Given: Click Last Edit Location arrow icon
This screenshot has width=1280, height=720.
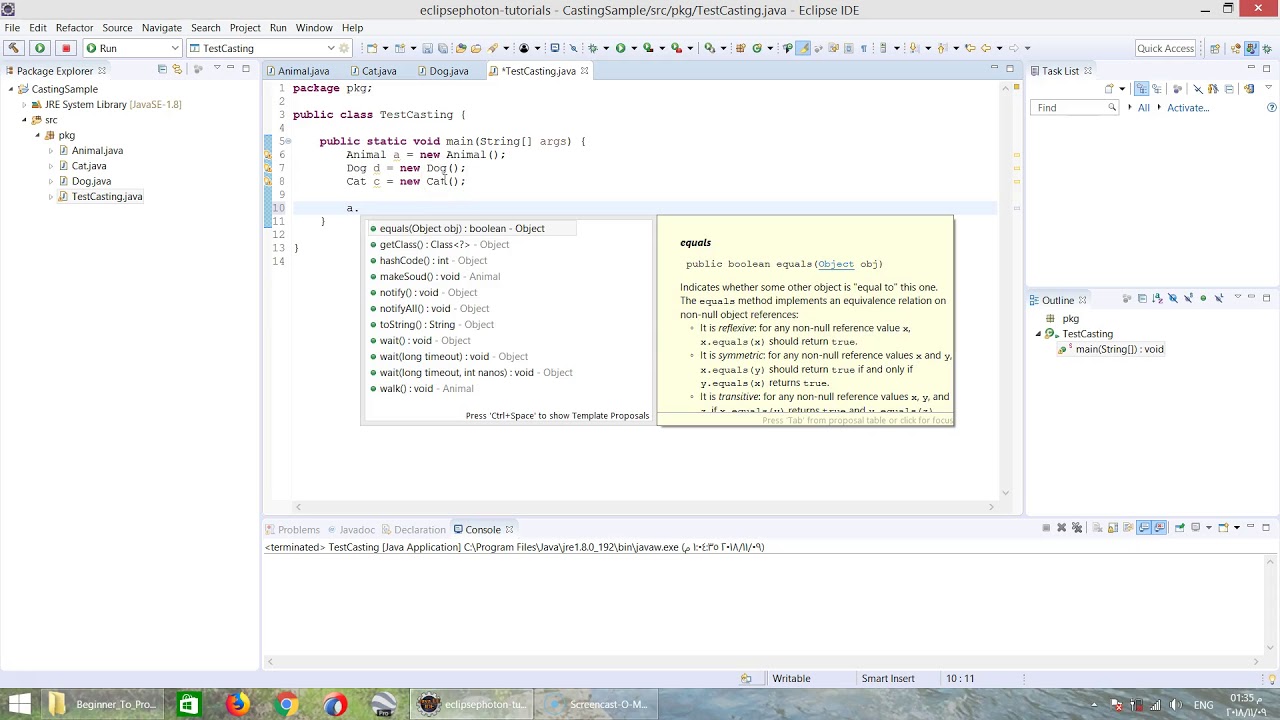Looking at the screenshot, I should (x=971, y=48).
